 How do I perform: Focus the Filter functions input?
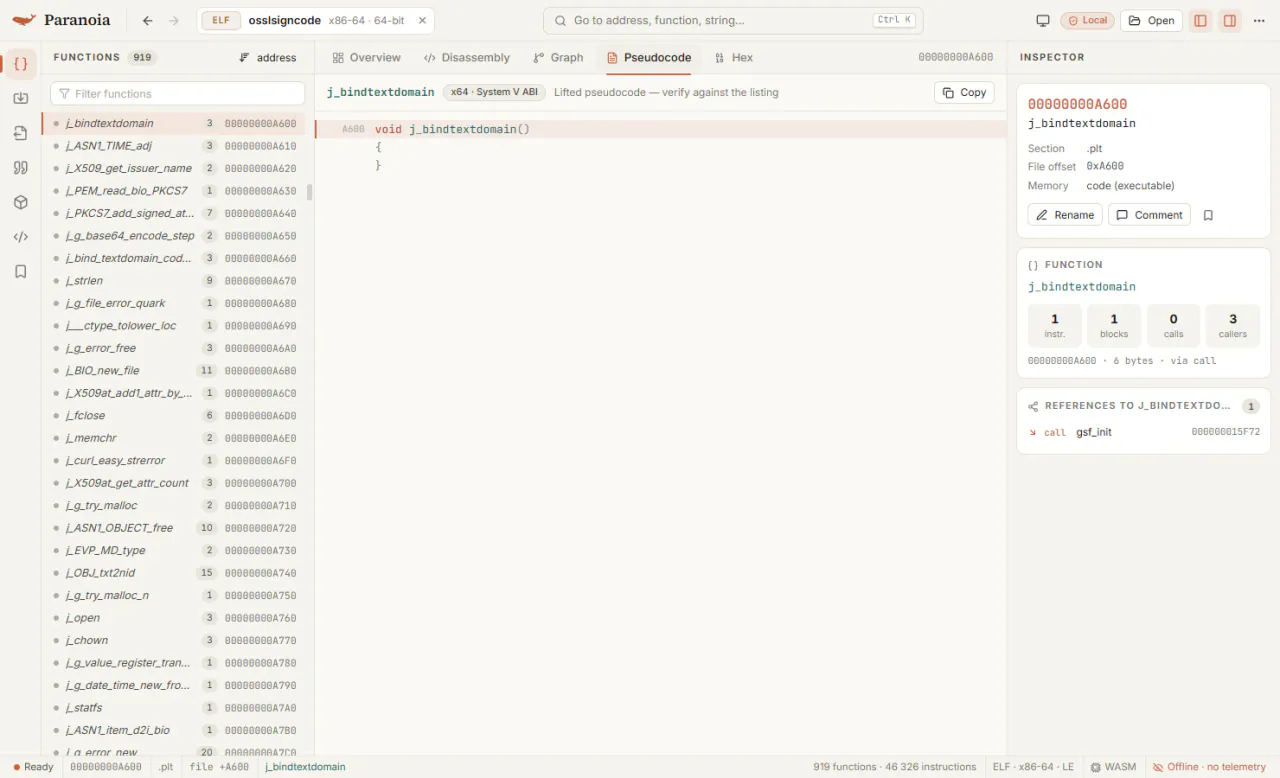pos(178,93)
